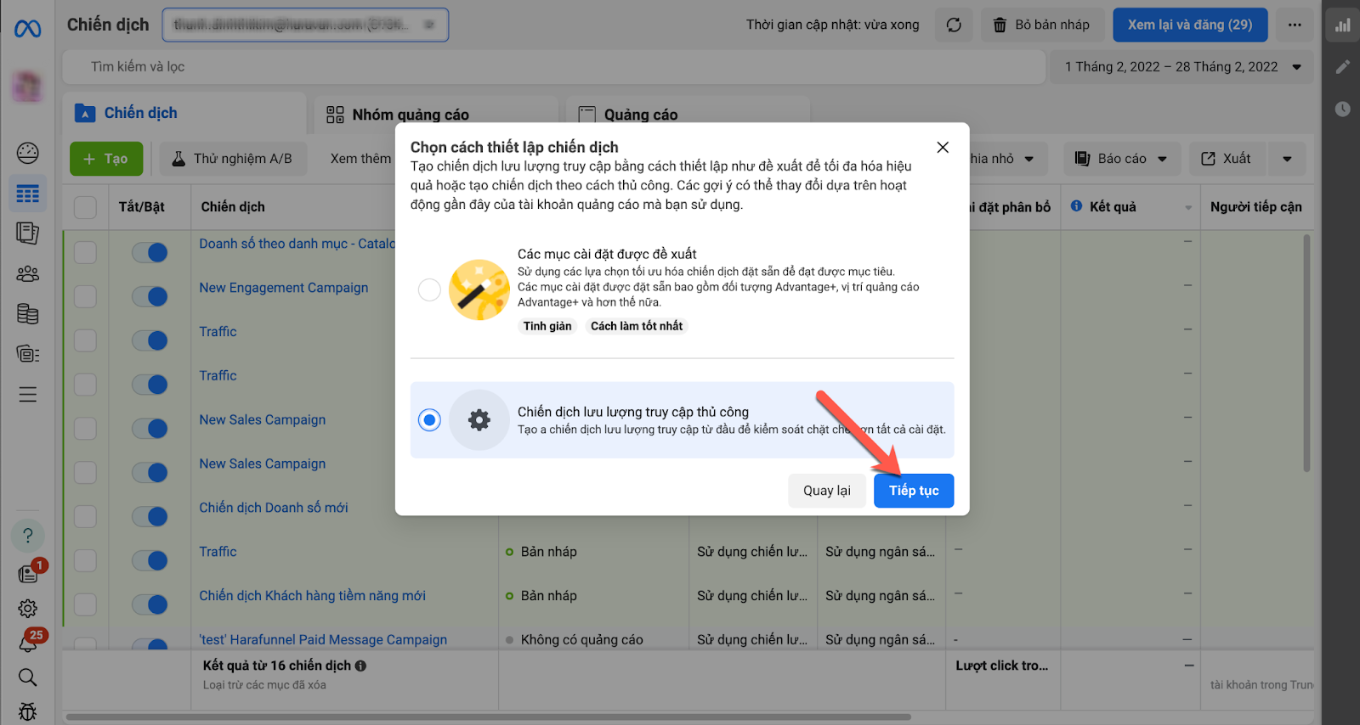The height and width of the screenshot is (725, 1360).
Task: Open the help question mark icon
Action: pos(28,535)
